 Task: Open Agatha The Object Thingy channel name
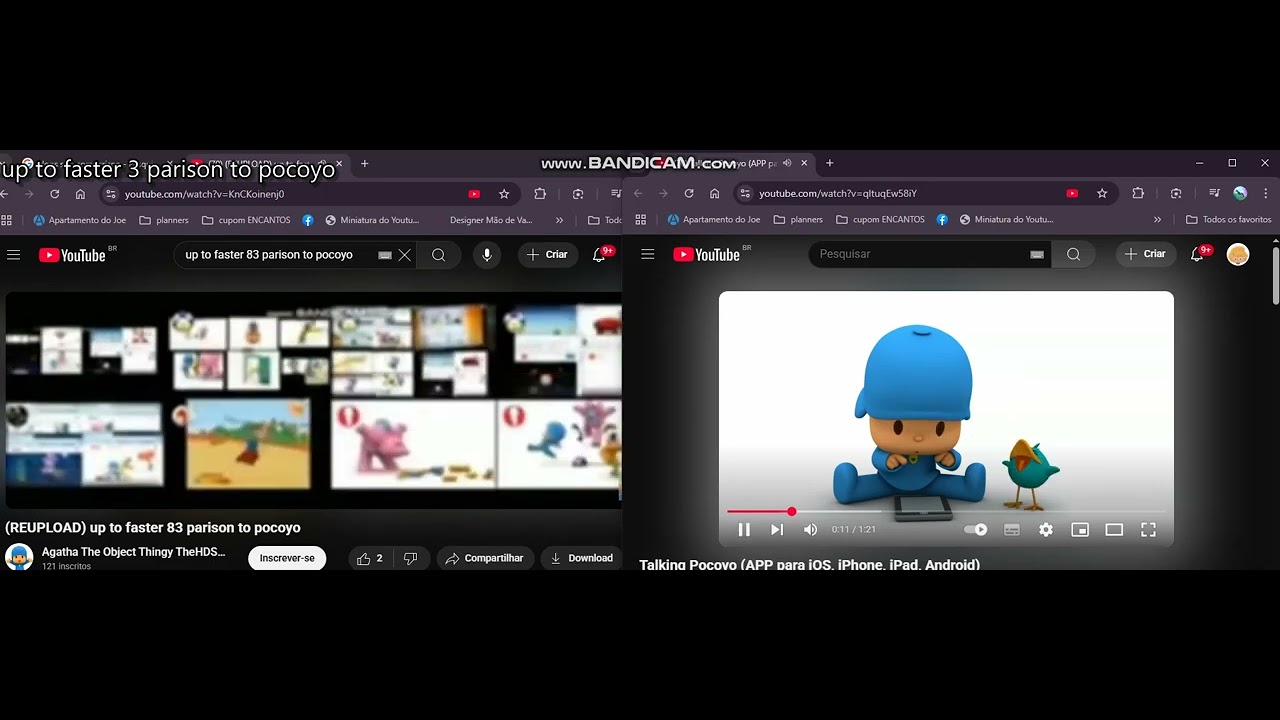tap(133, 552)
